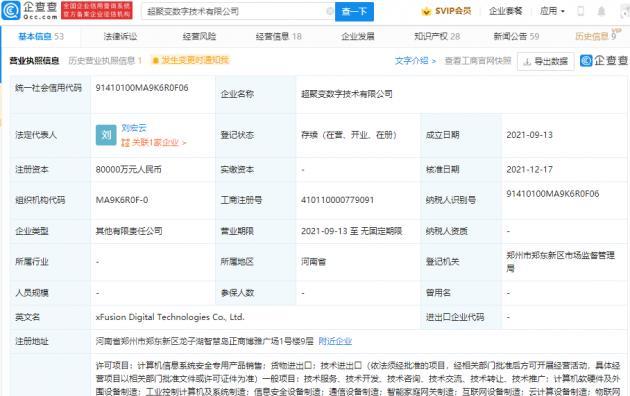The width and height of the screenshot is (630, 396).
Task: Select credit code 91410100MA9K6R0F06 value
Action: pyautogui.click(x=142, y=88)
